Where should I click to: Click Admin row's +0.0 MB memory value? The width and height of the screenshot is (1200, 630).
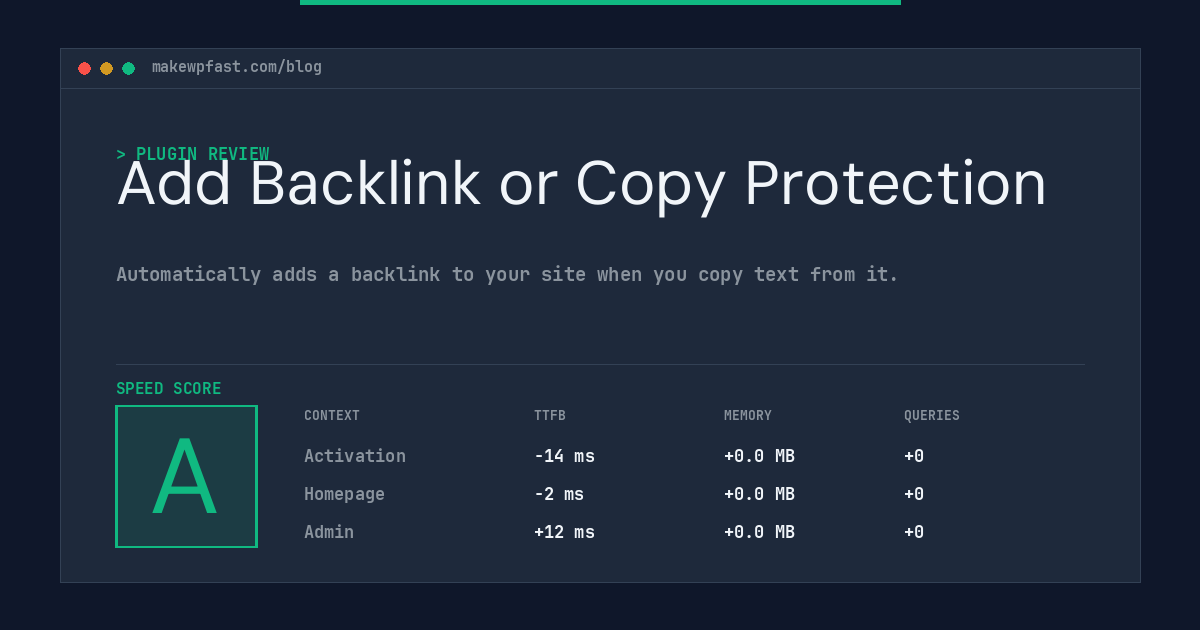tap(759, 532)
